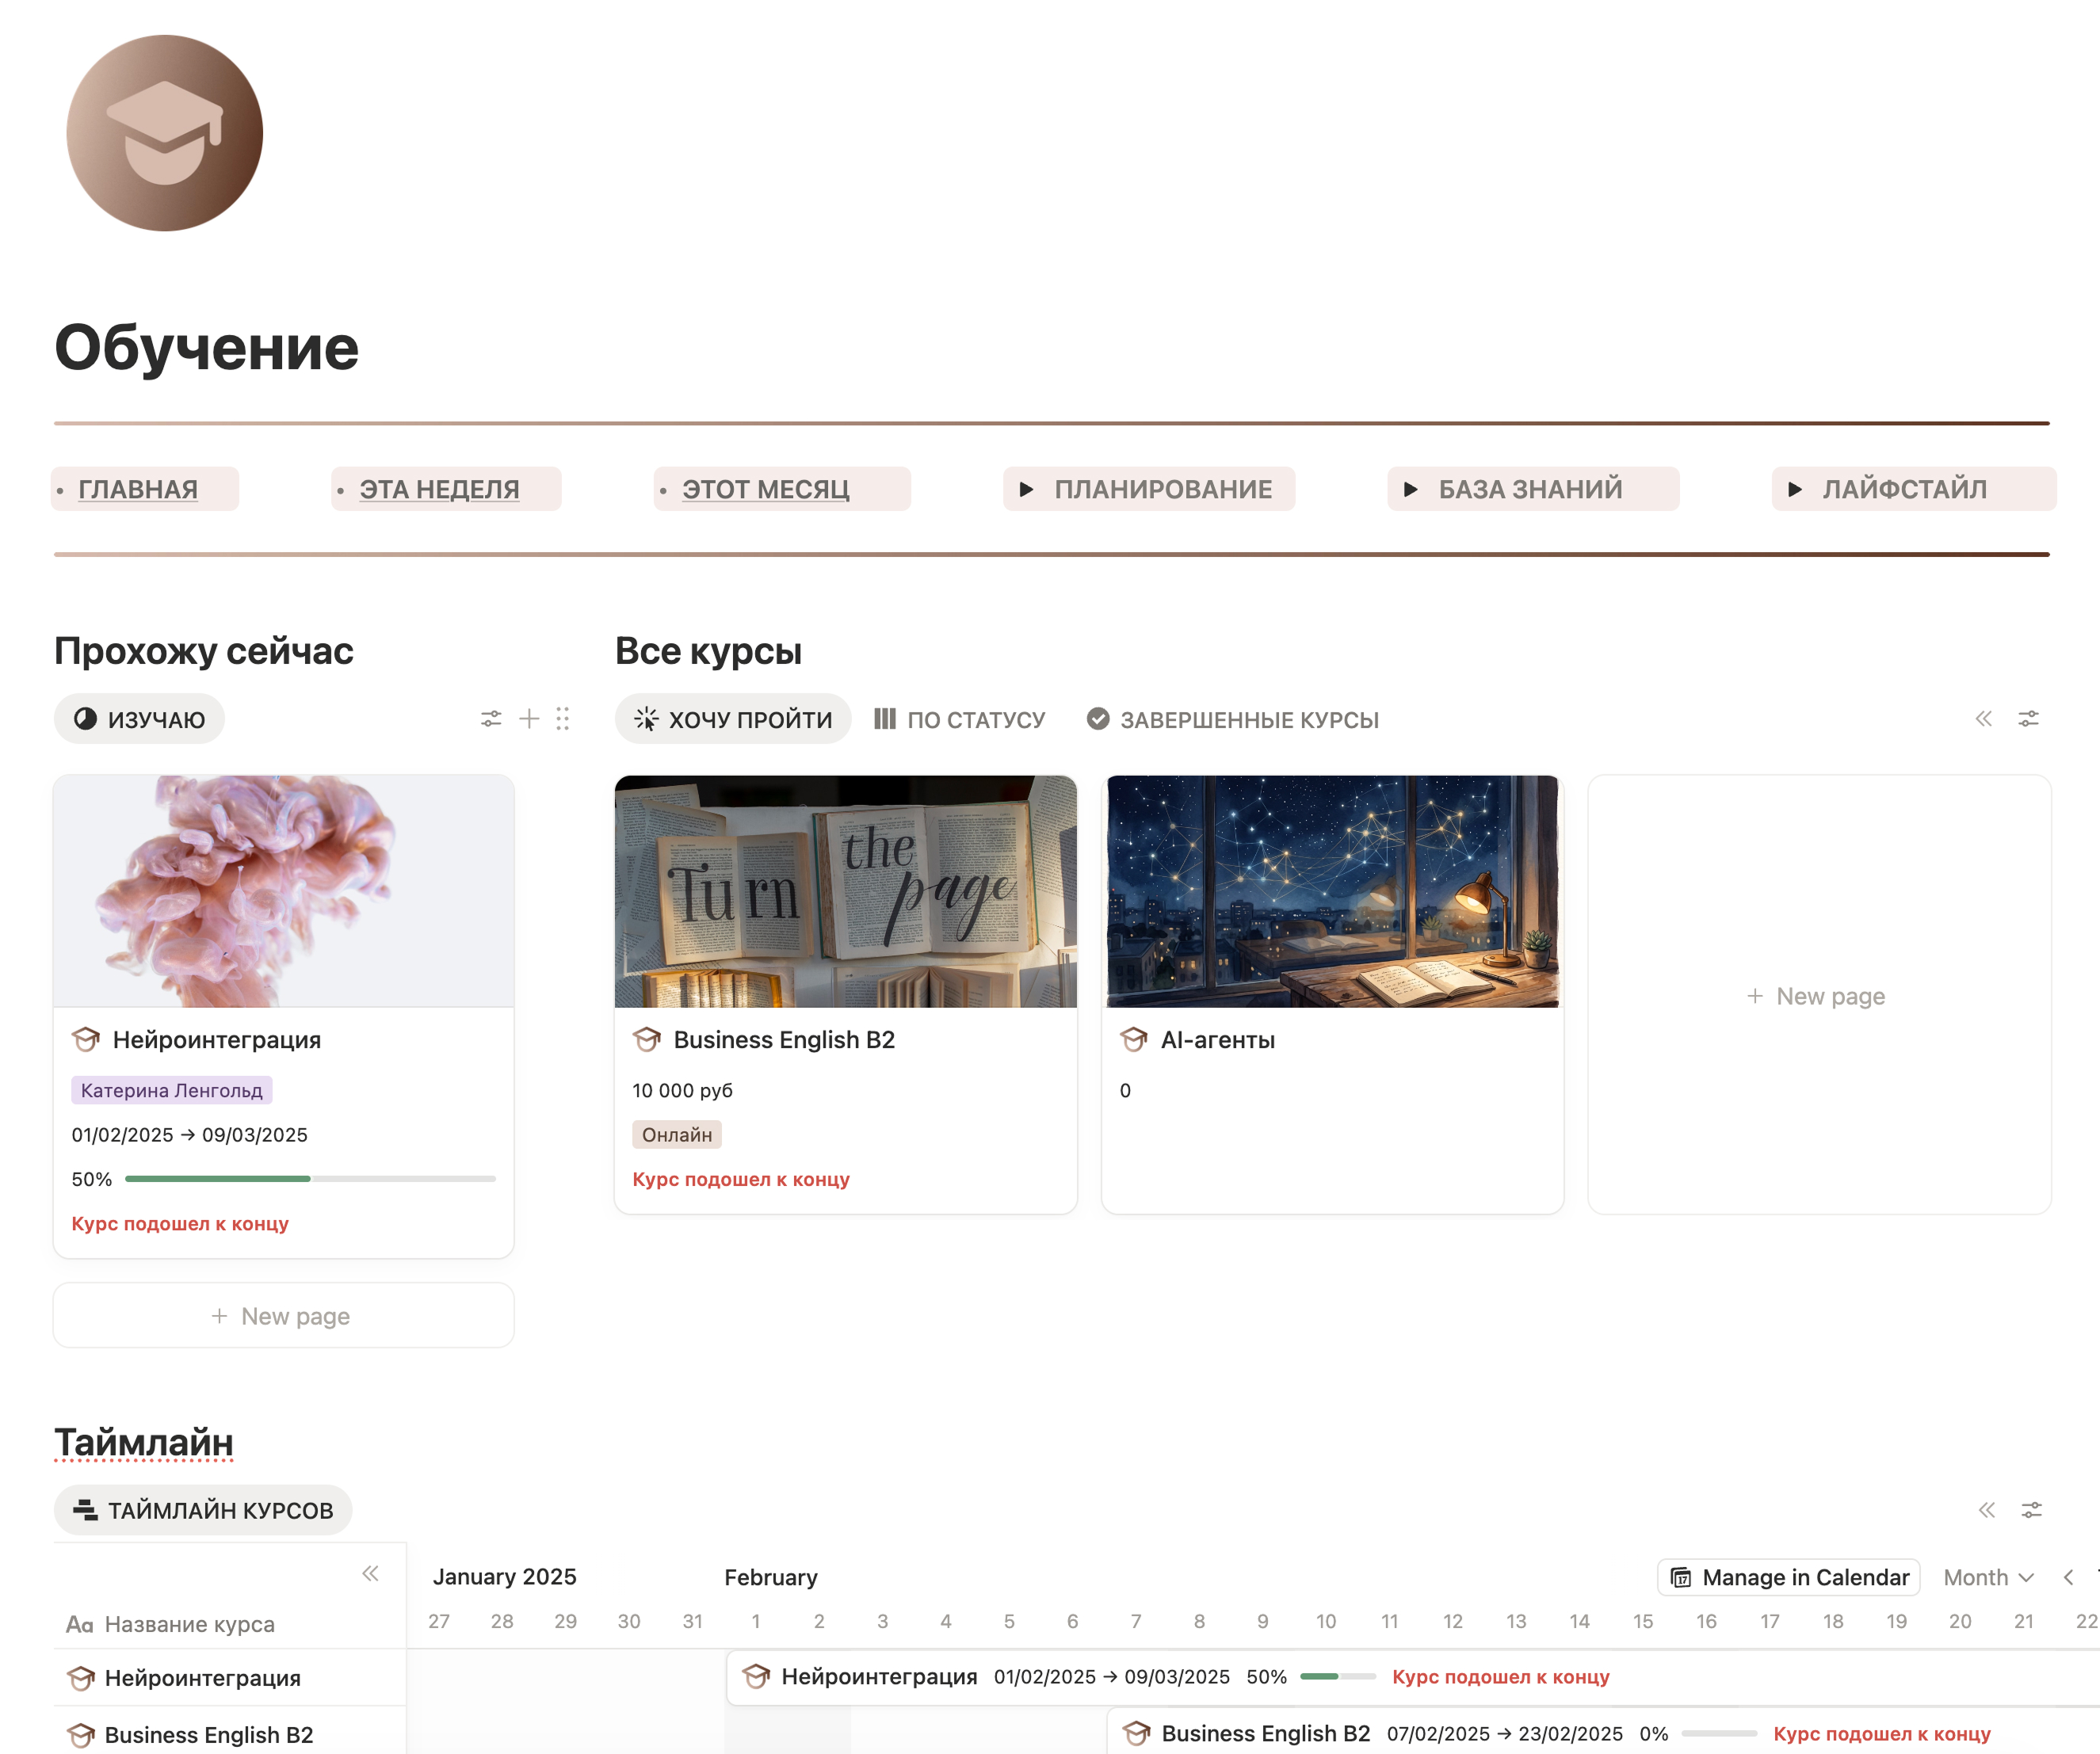This screenshot has height=1754, width=2100.
Task: Click cap icon of Business English B2 card
Action: coord(647,1040)
